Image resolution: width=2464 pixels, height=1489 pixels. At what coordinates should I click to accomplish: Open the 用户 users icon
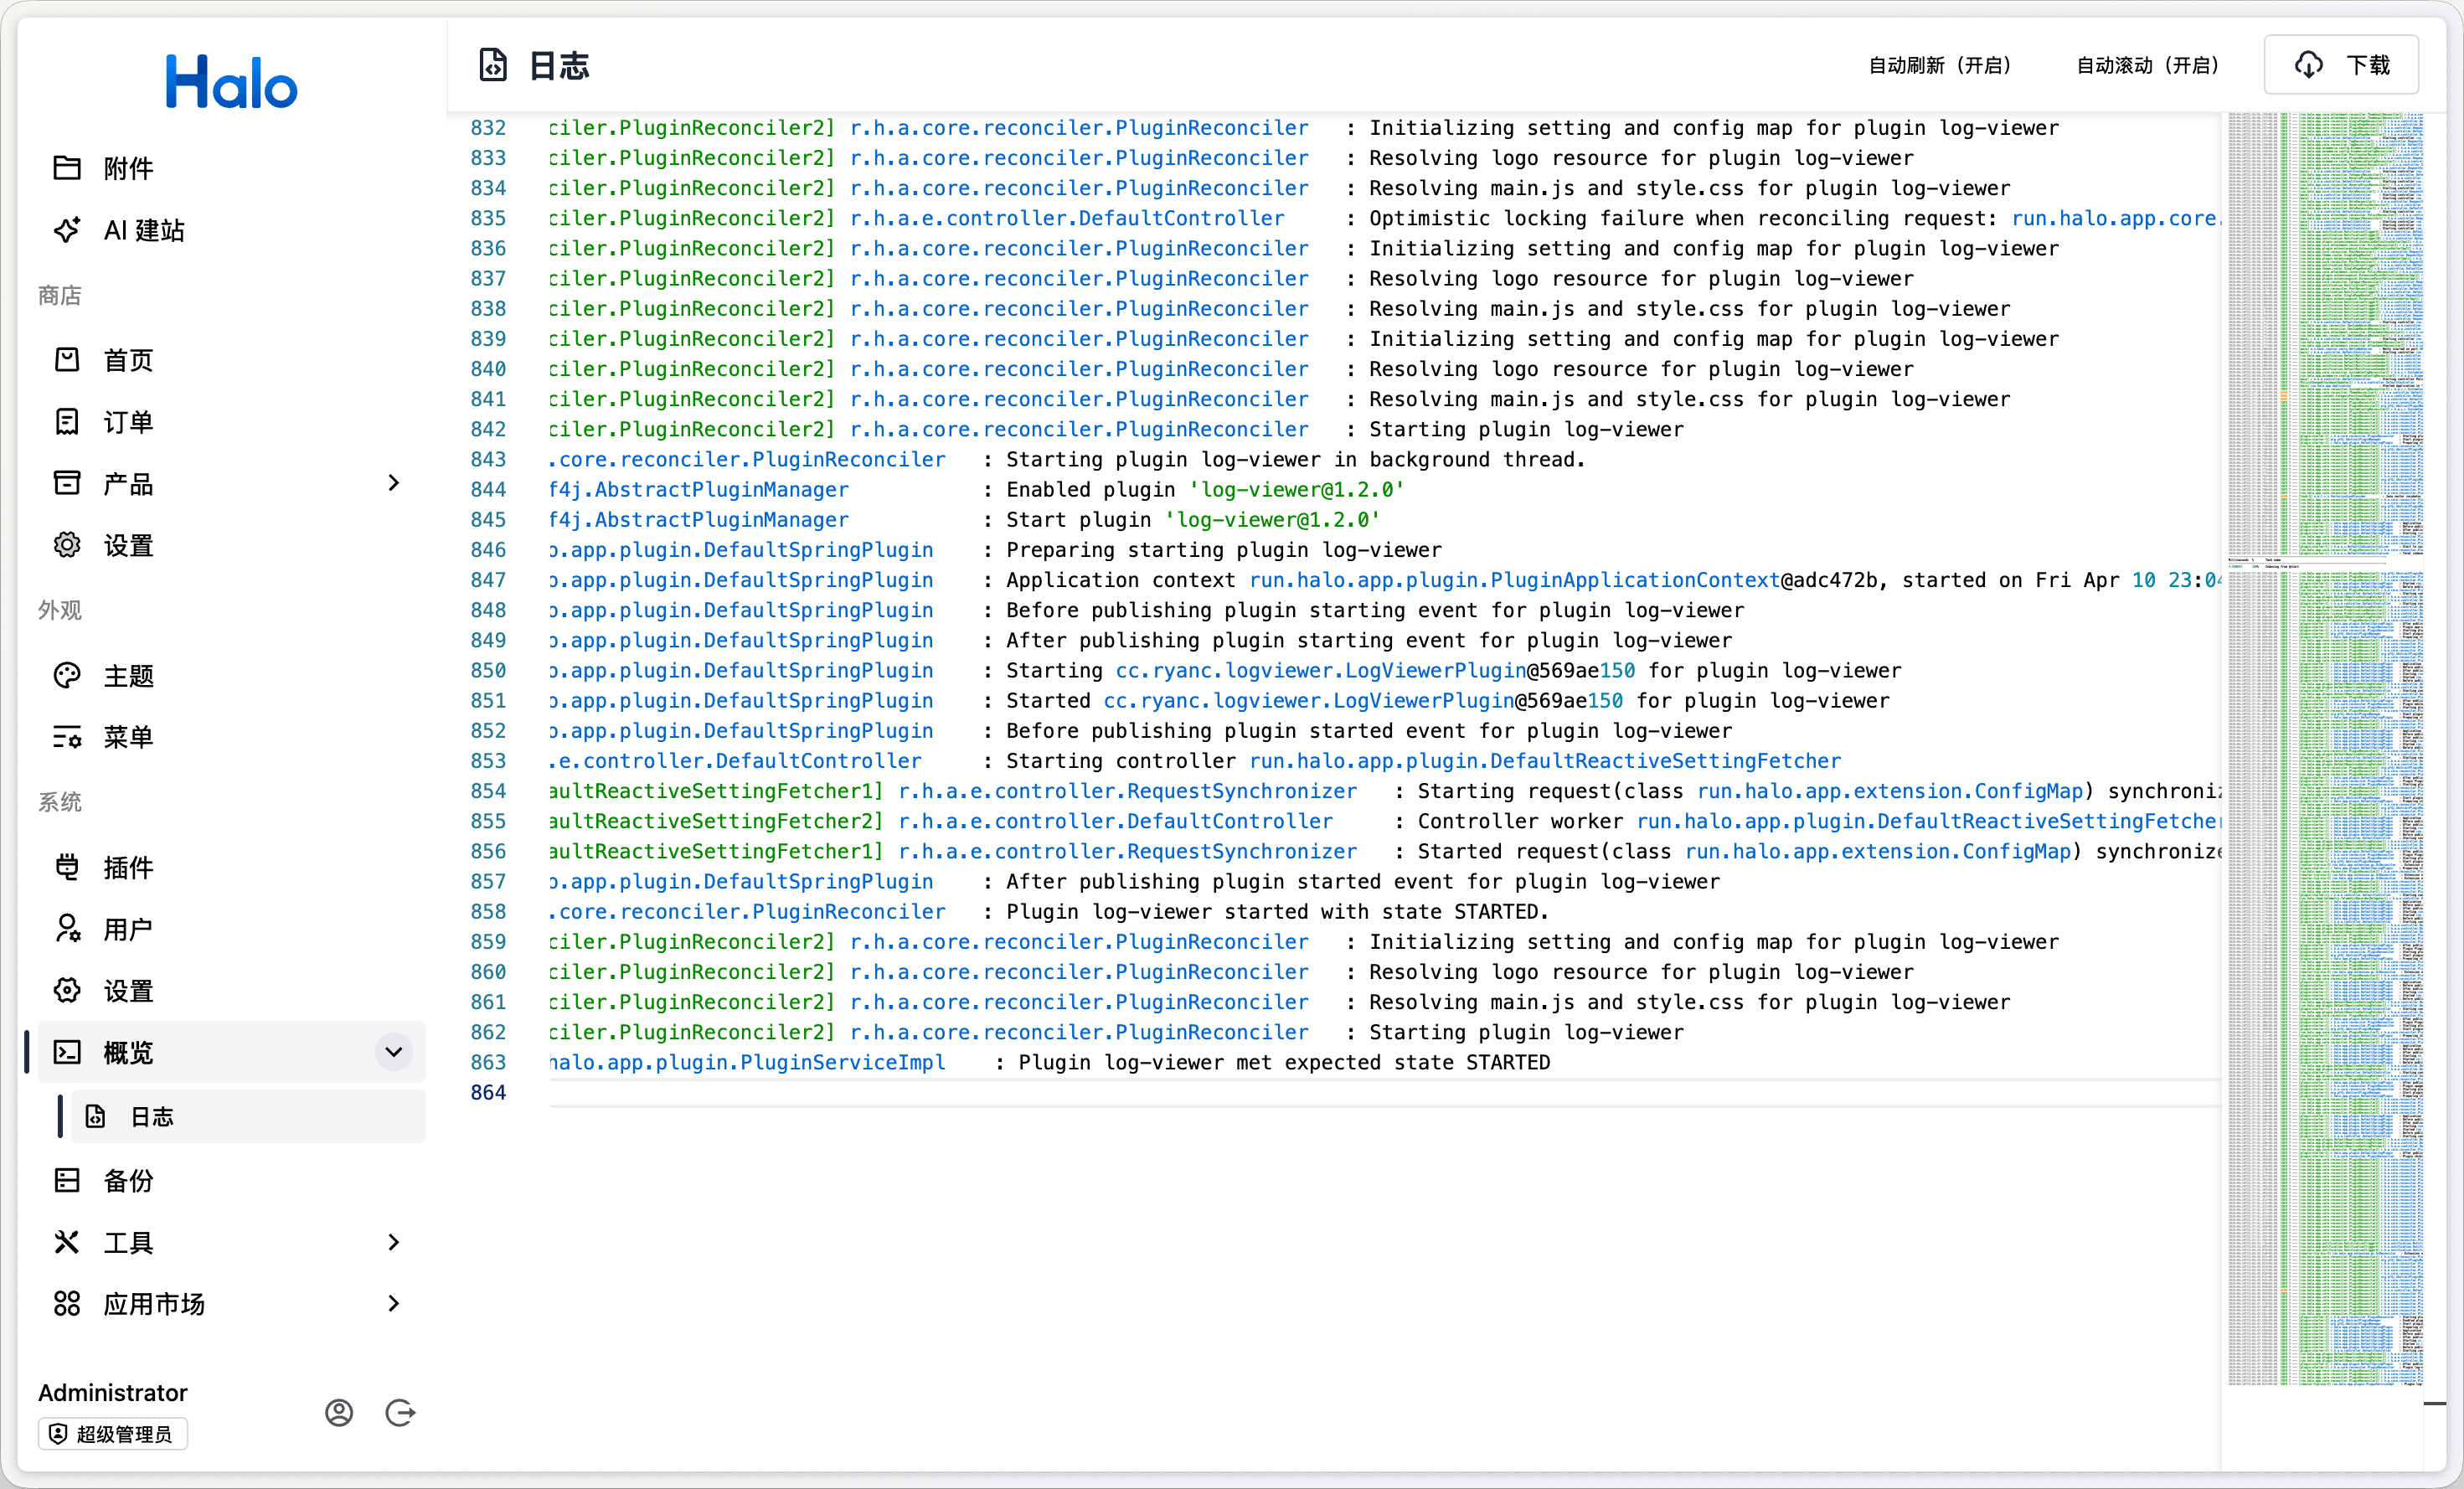tap(67, 929)
